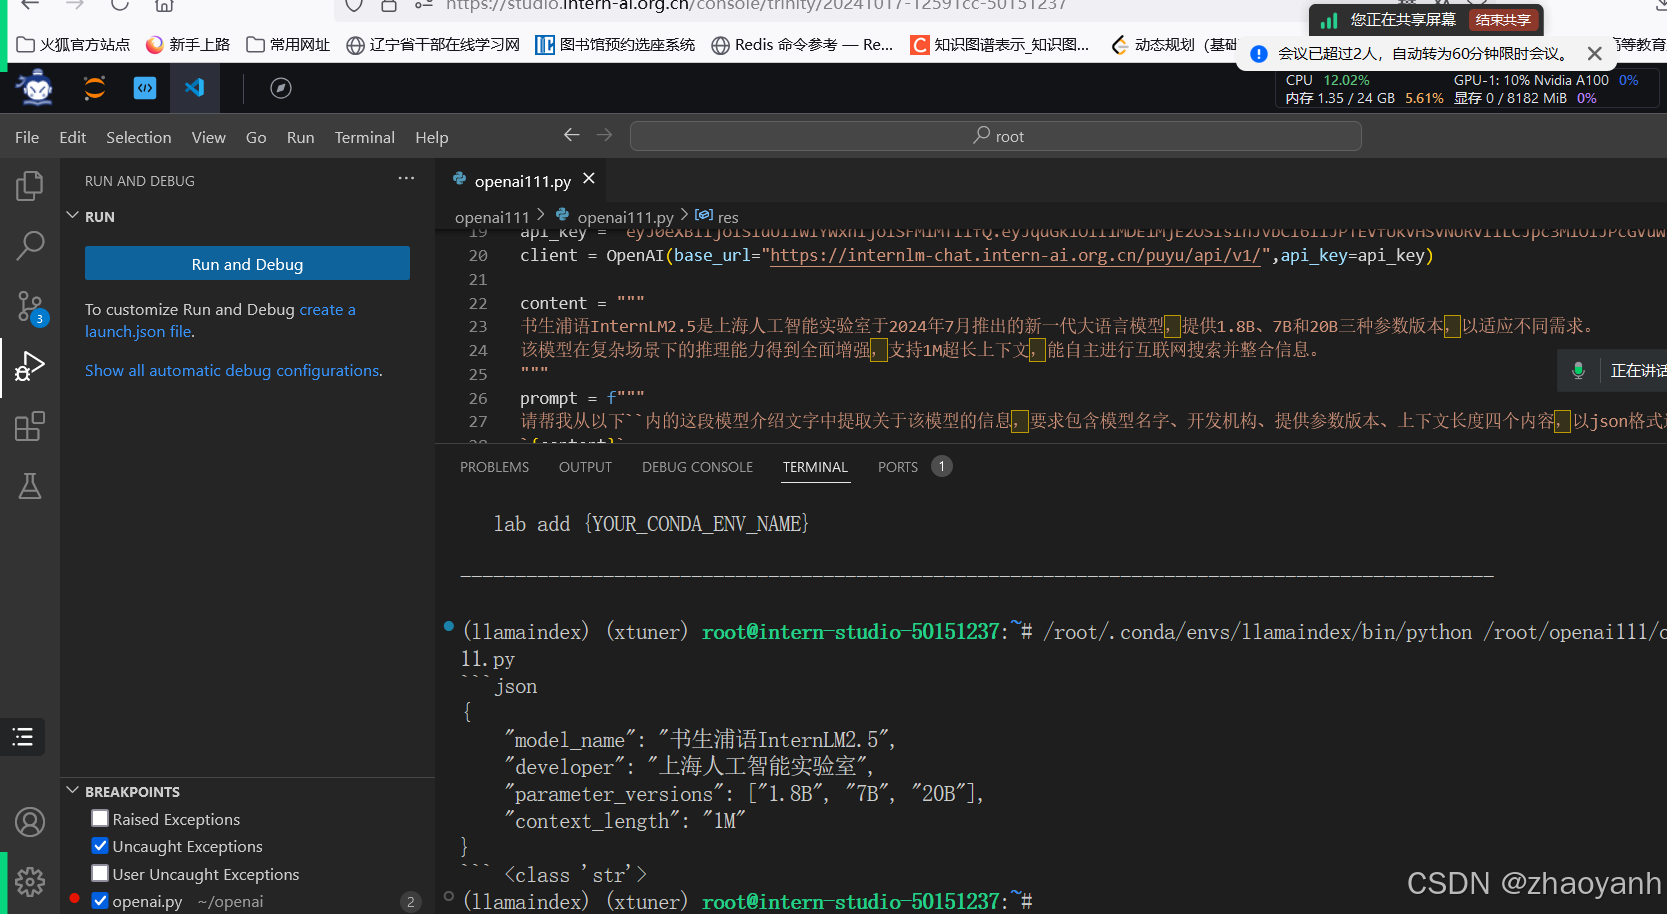This screenshot has width=1667, height=914.
Task: Switch to the DEBUG CONSOLE tab
Action: point(697,466)
